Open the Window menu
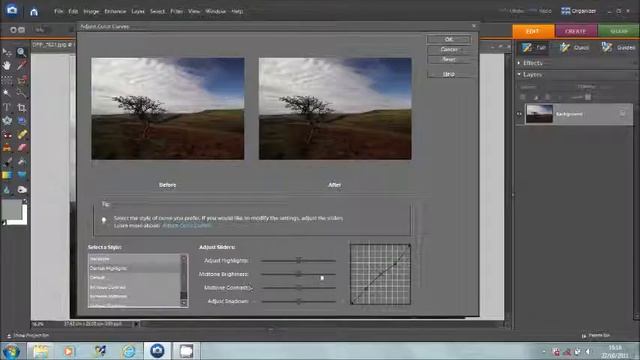Image resolution: width=640 pixels, height=360 pixels. coord(216,11)
